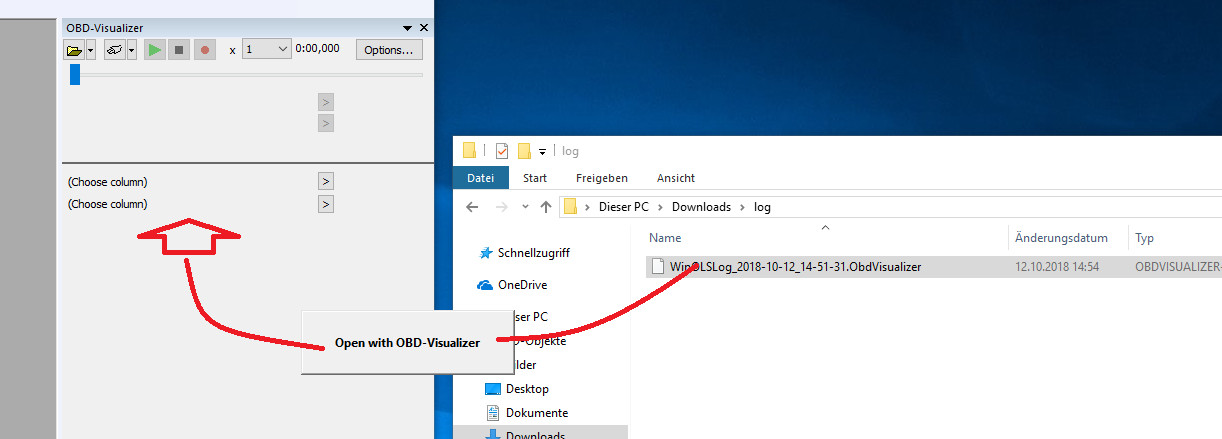This screenshot has width=1222, height=439.
Task: Start playback with the green play button
Action: tap(154, 49)
